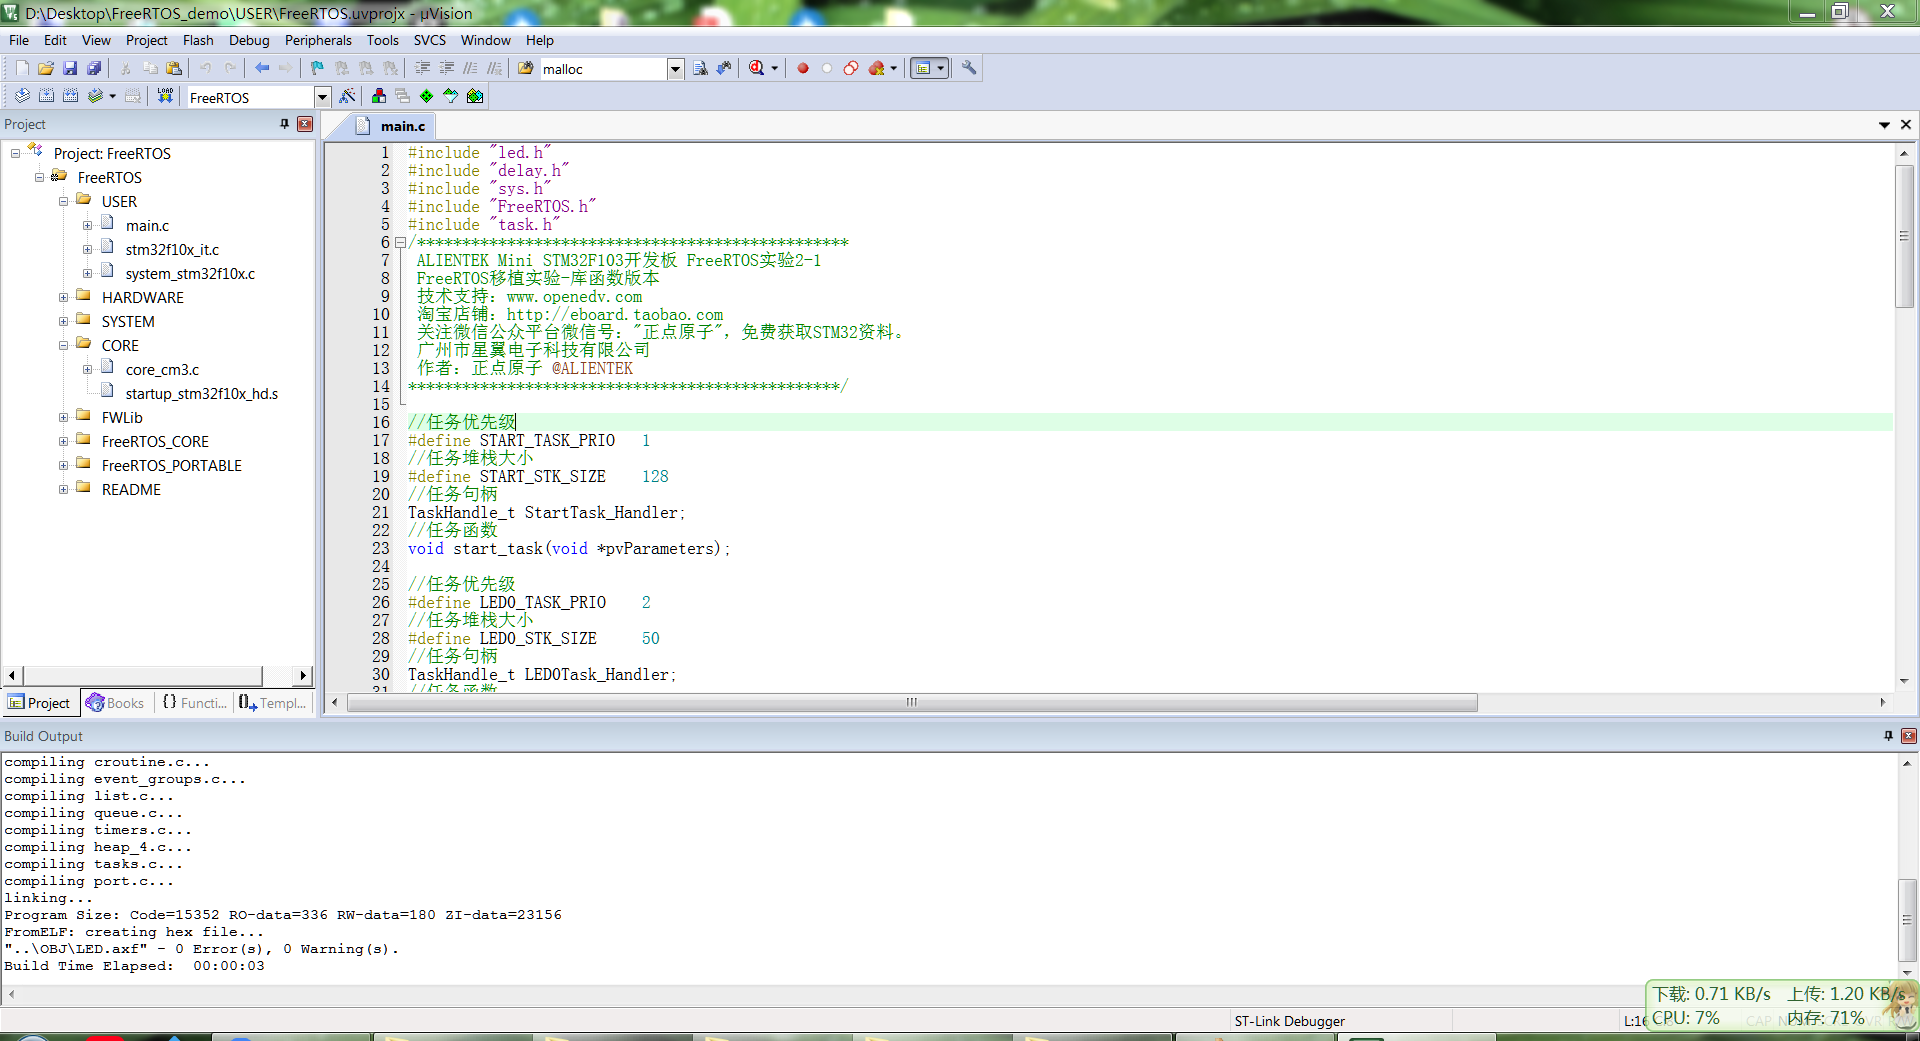The height and width of the screenshot is (1041, 1920).
Task: Open Find in Files dialog icon
Action: 526,68
